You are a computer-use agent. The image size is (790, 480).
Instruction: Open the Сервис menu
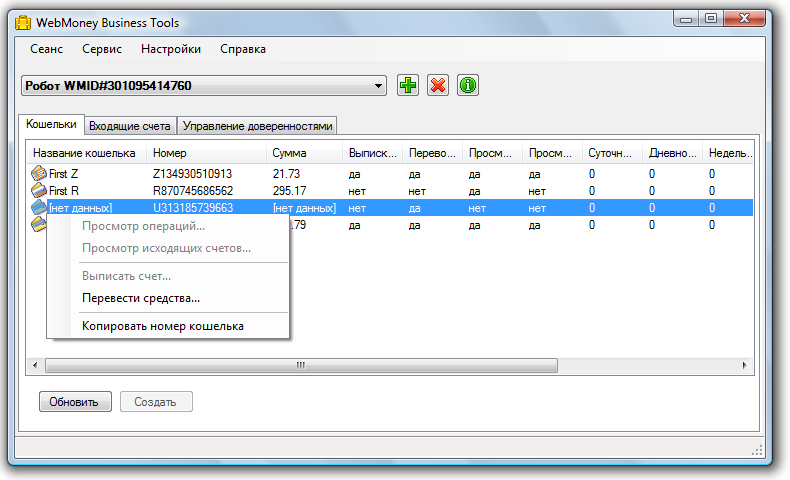pos(102,49)
